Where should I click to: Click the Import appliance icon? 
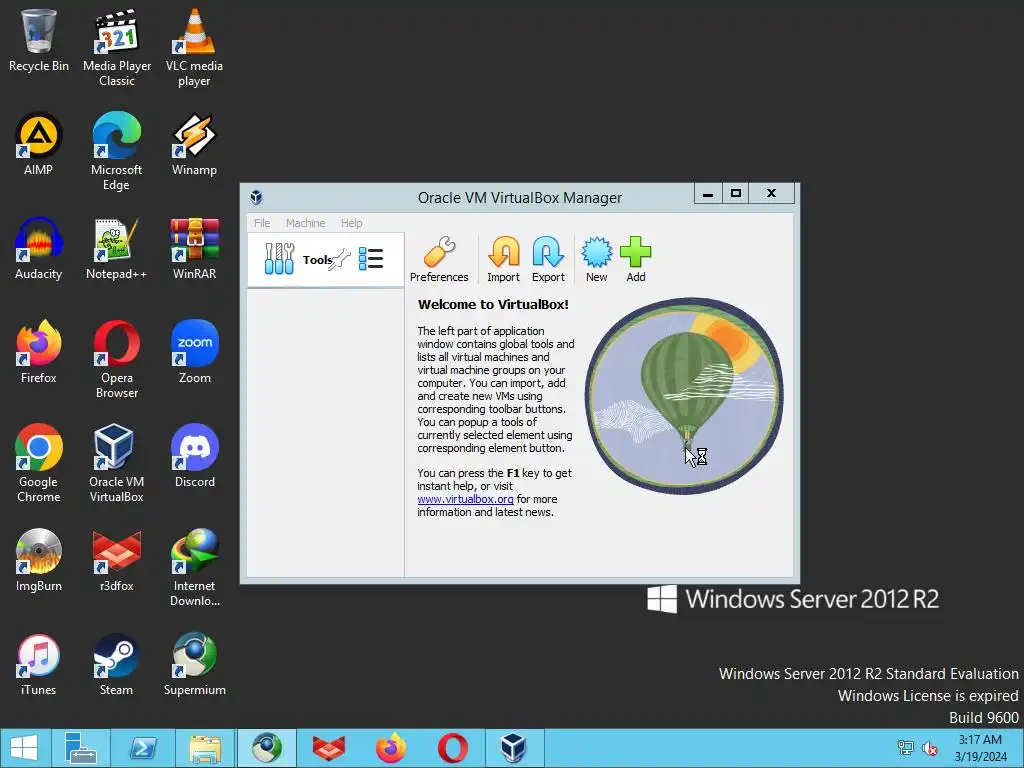point(504,259)
